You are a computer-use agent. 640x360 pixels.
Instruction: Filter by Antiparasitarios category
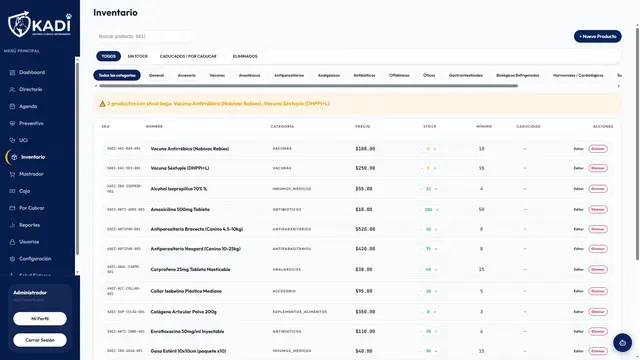[x=289, y=76]
